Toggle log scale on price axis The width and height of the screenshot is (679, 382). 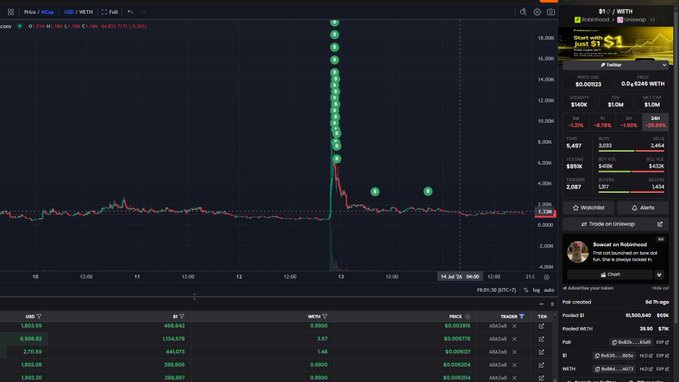[536, 290]
